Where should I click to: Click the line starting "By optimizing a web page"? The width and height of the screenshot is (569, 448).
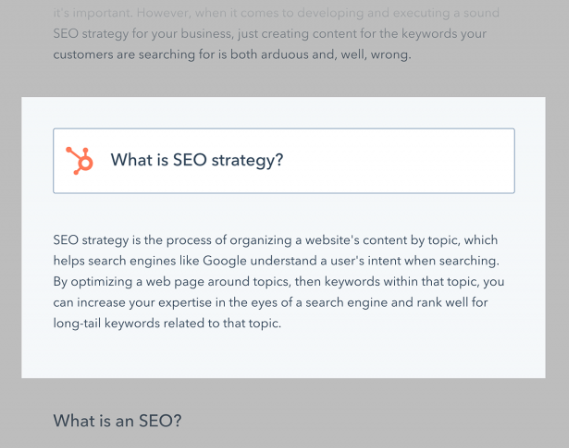pos(279,282)
